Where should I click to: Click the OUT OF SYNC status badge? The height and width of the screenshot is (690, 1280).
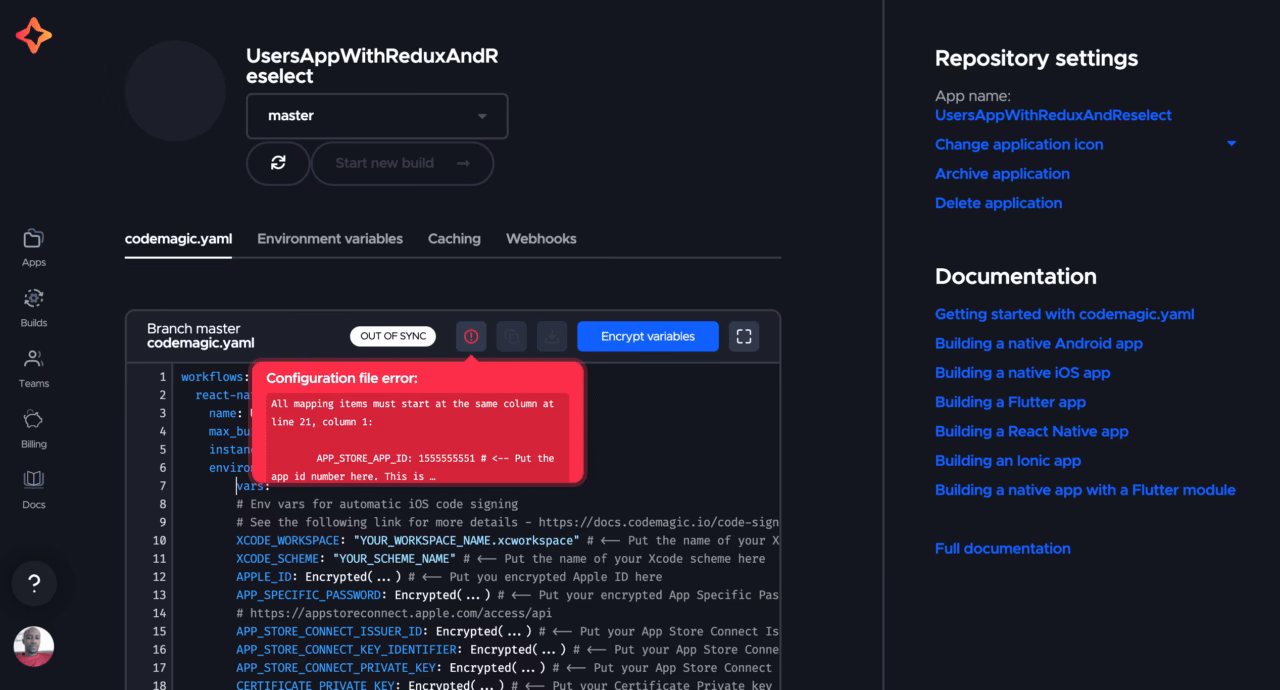click(392, 336)
